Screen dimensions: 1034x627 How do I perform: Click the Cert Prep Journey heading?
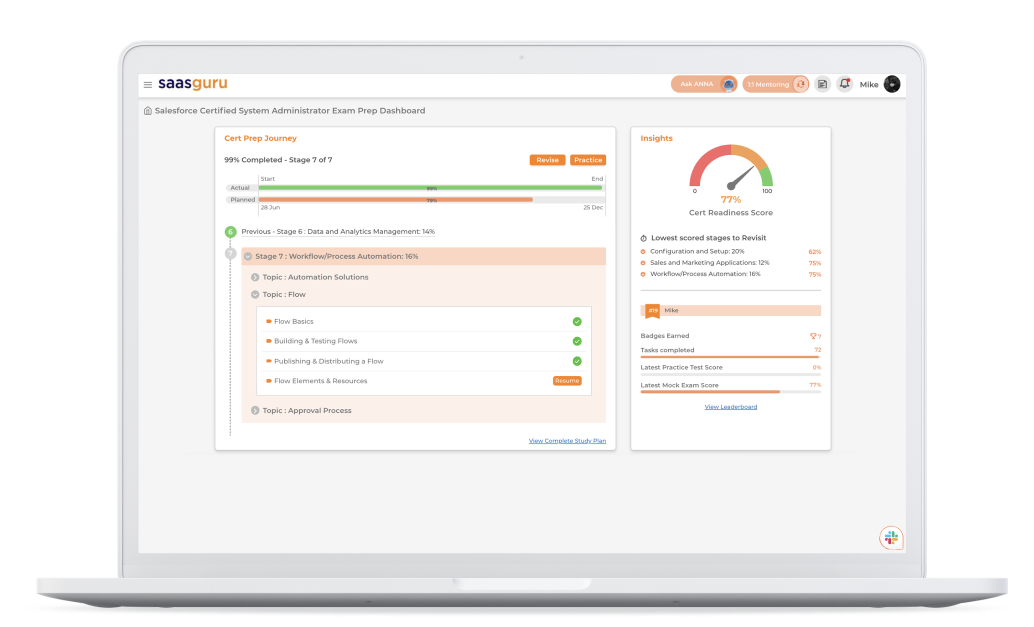[260, 138]
